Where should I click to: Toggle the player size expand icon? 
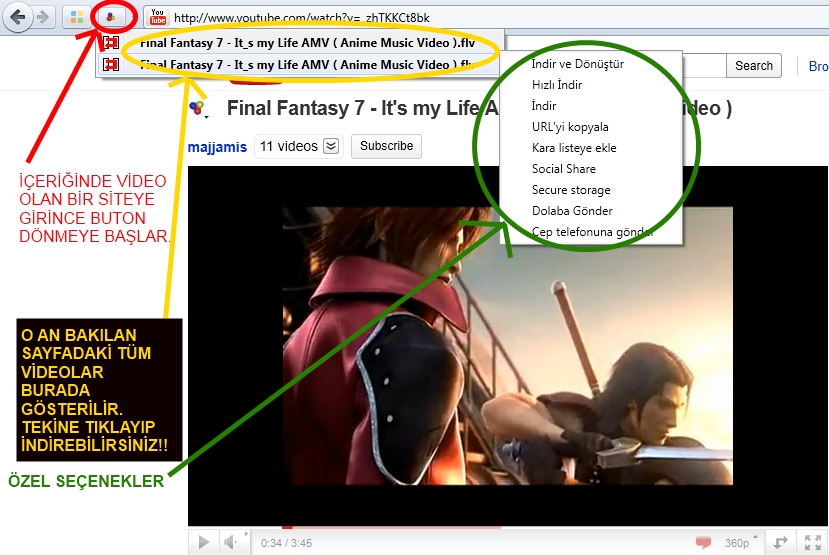tap(782, 542)
